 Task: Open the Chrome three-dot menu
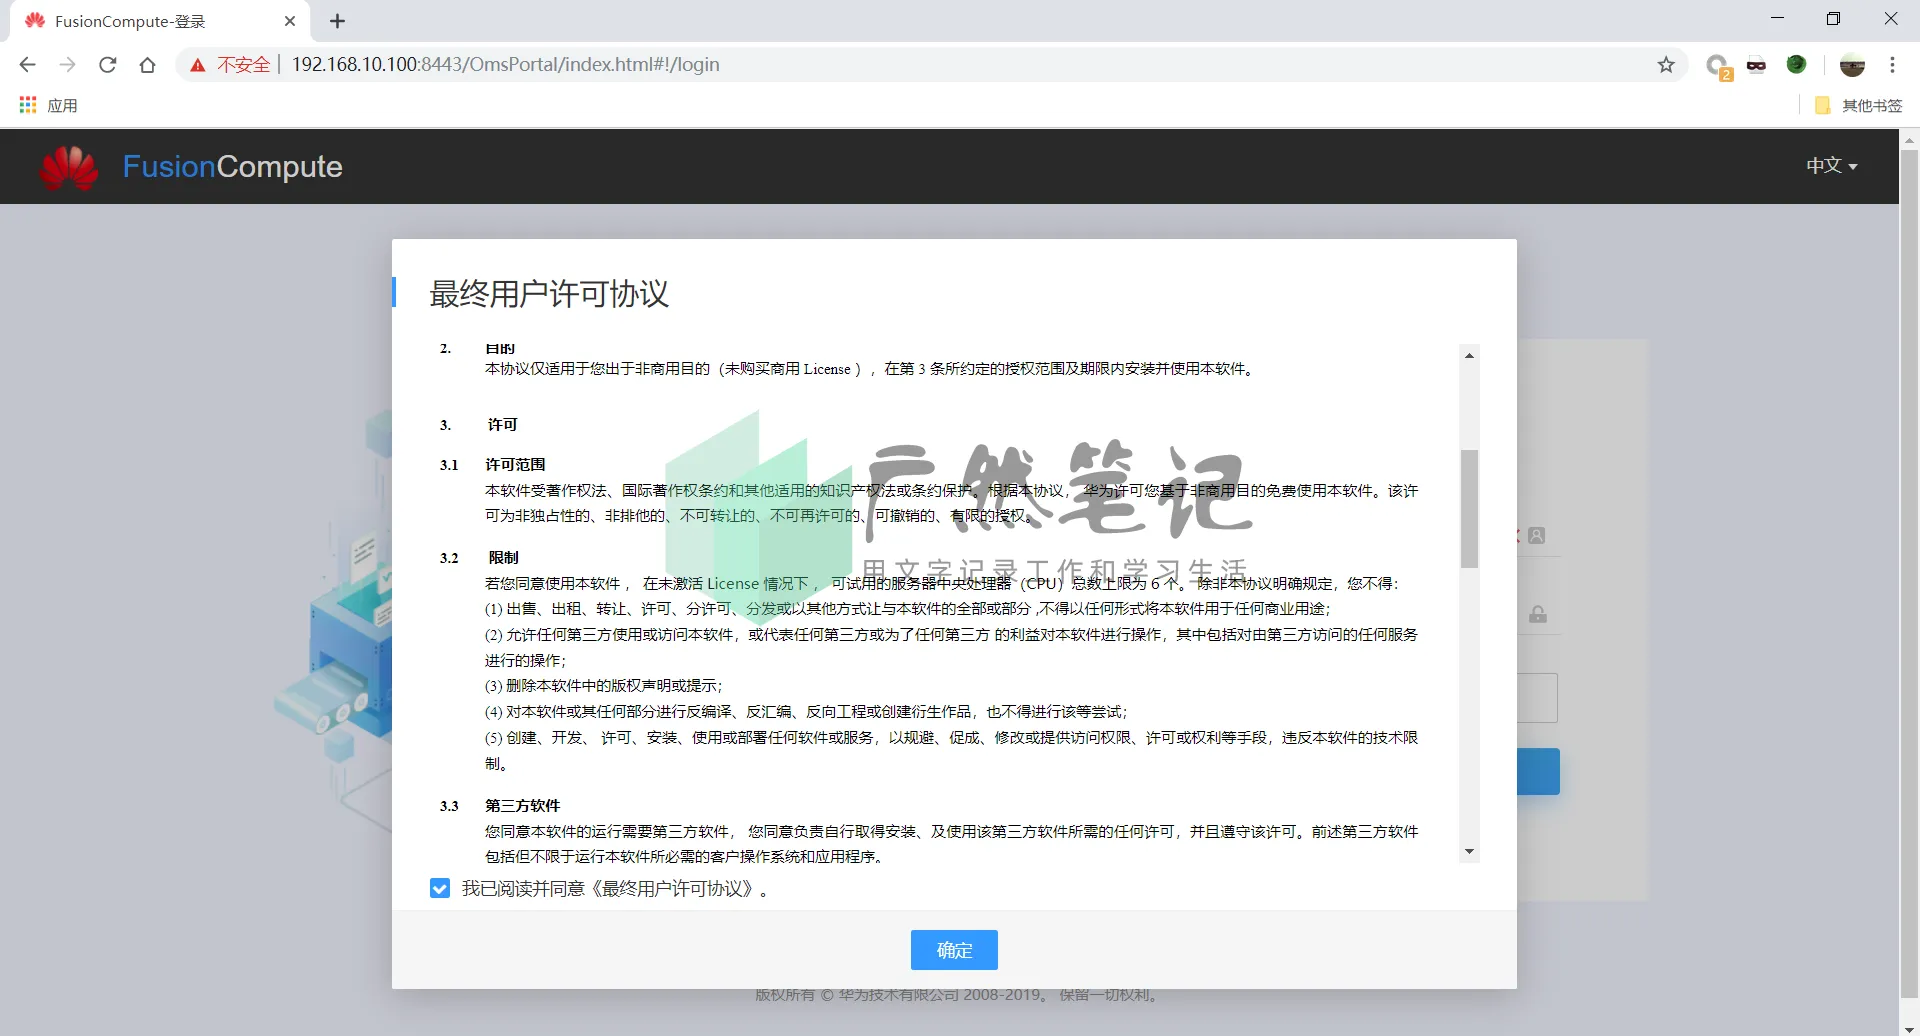point(1892,65)
